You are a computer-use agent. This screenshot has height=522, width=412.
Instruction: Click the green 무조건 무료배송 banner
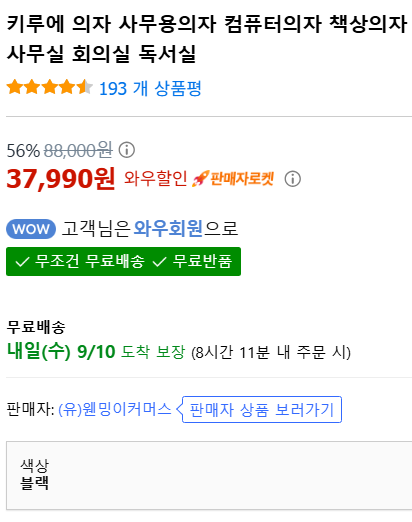[123, 261]
